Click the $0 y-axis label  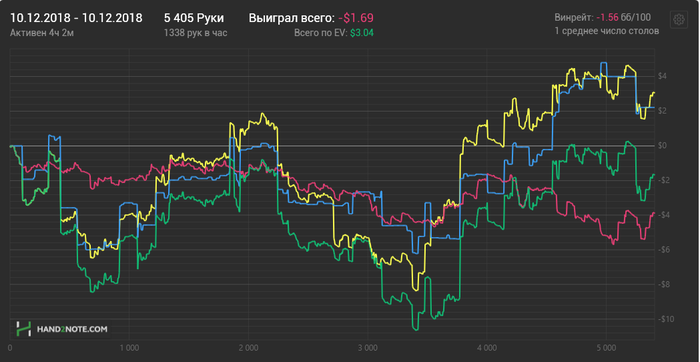(x=662, y=146)
